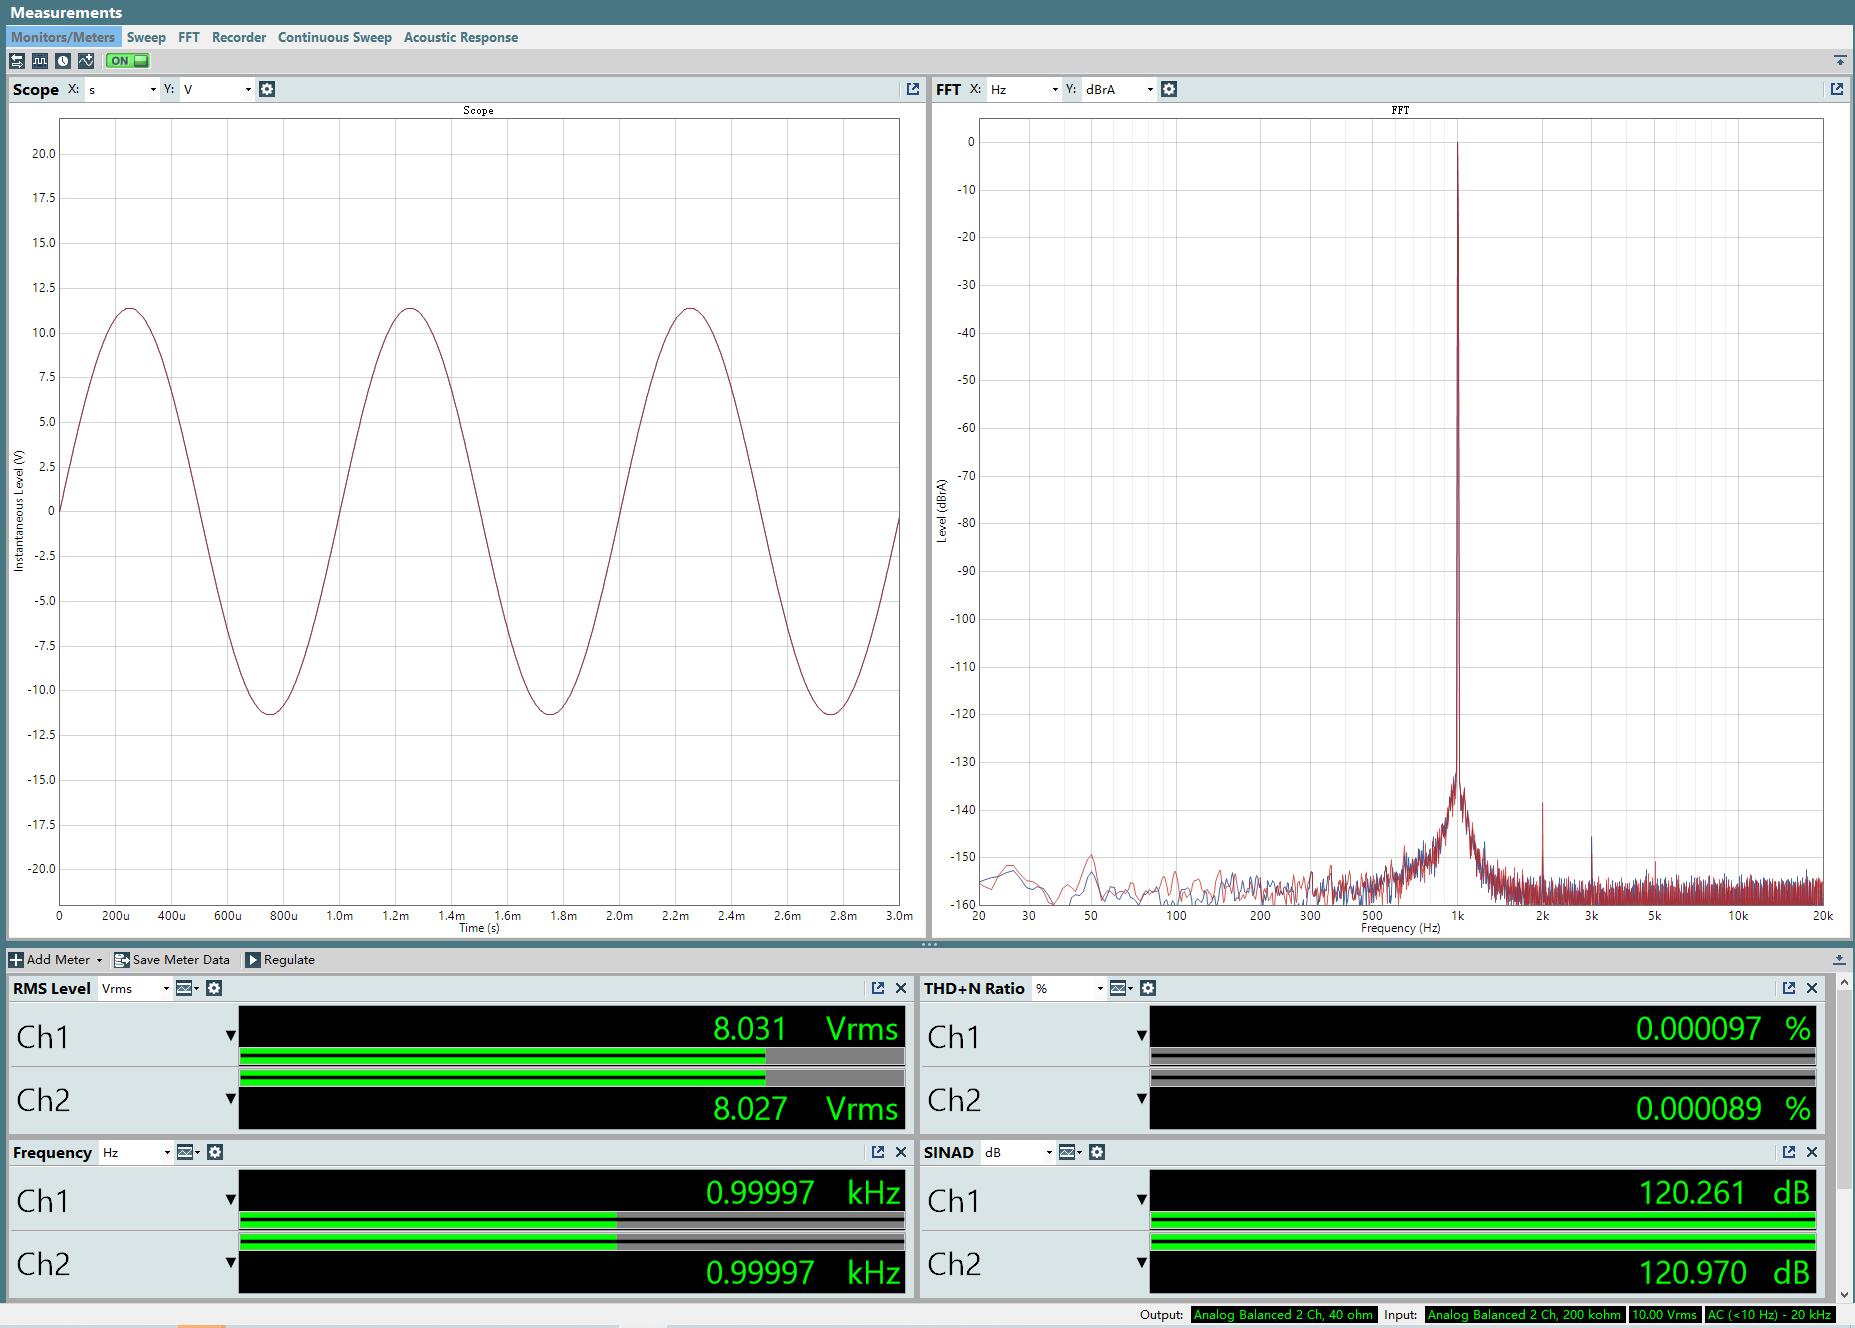
Task: Toggle the green generator ON switch
Action: pyautogui.click(x=127, y=61)
